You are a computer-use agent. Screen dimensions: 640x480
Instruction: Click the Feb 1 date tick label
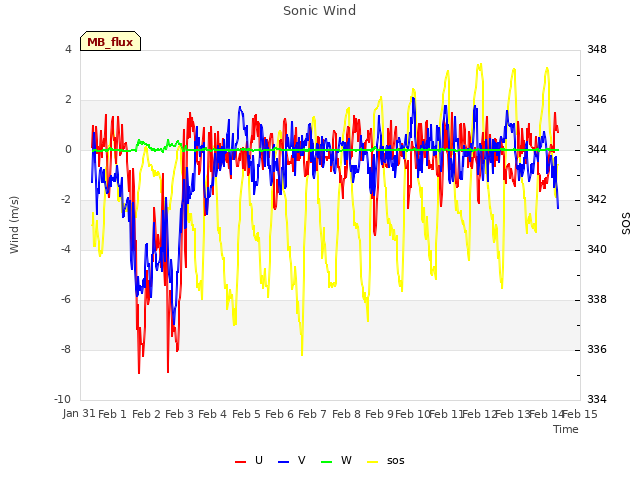[x=112, y=414]
